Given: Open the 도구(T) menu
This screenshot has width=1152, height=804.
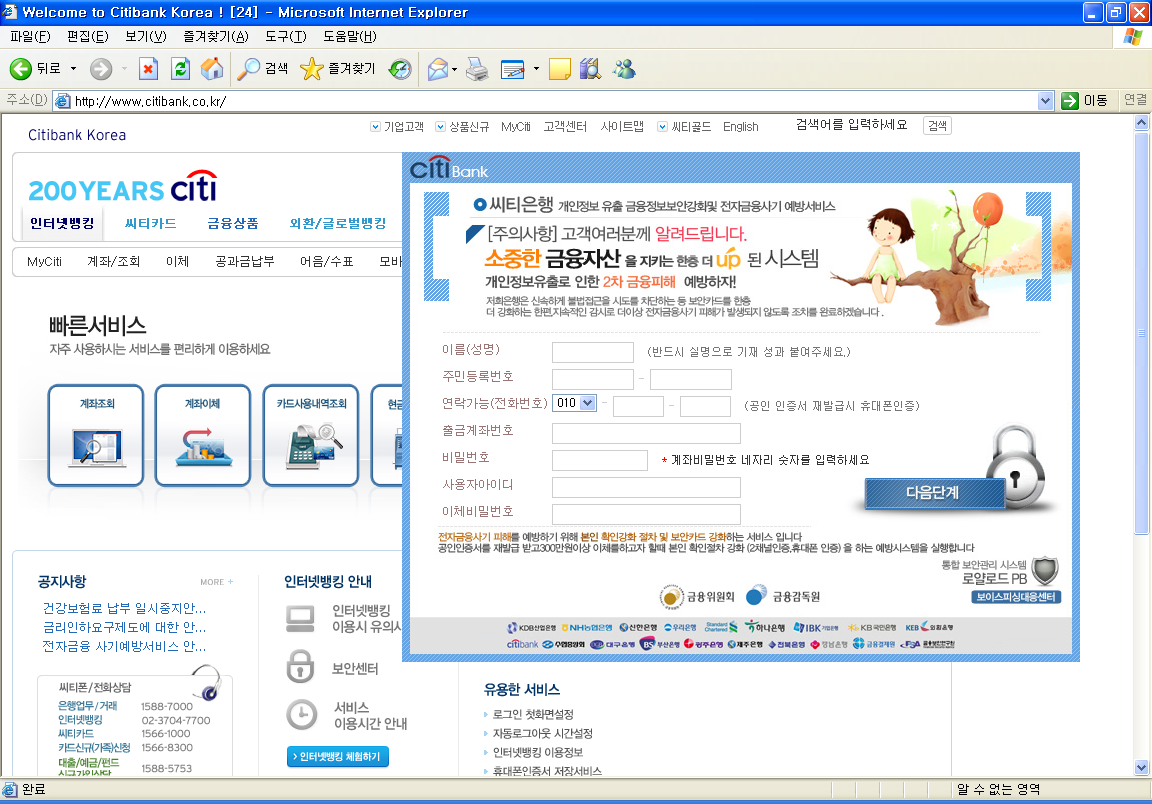Looking at the screenshot, I should point(286,36).
